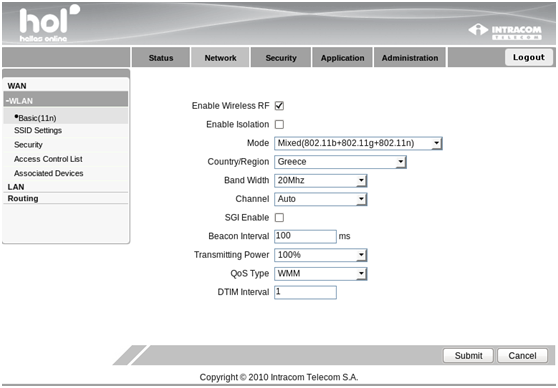
Task: Click the DTIM Interval input field
Action: (305, 292)
